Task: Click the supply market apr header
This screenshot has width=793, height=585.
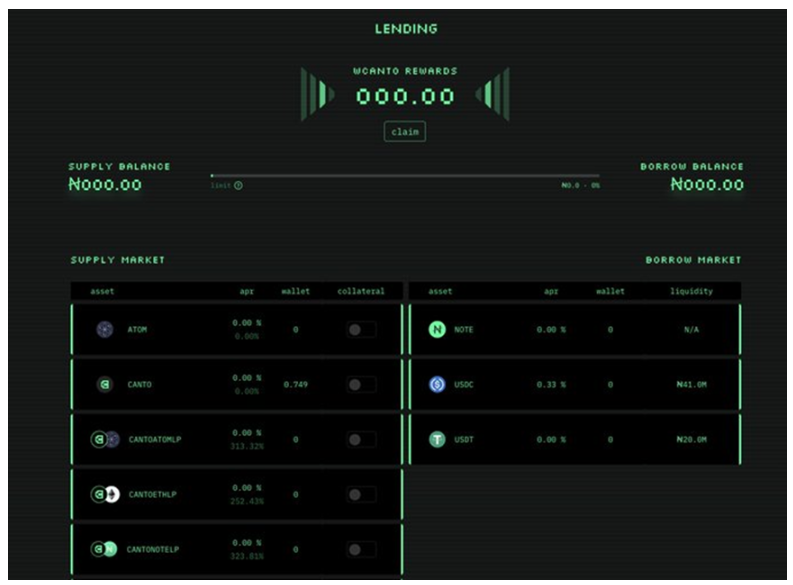Action: pos(246,291)
